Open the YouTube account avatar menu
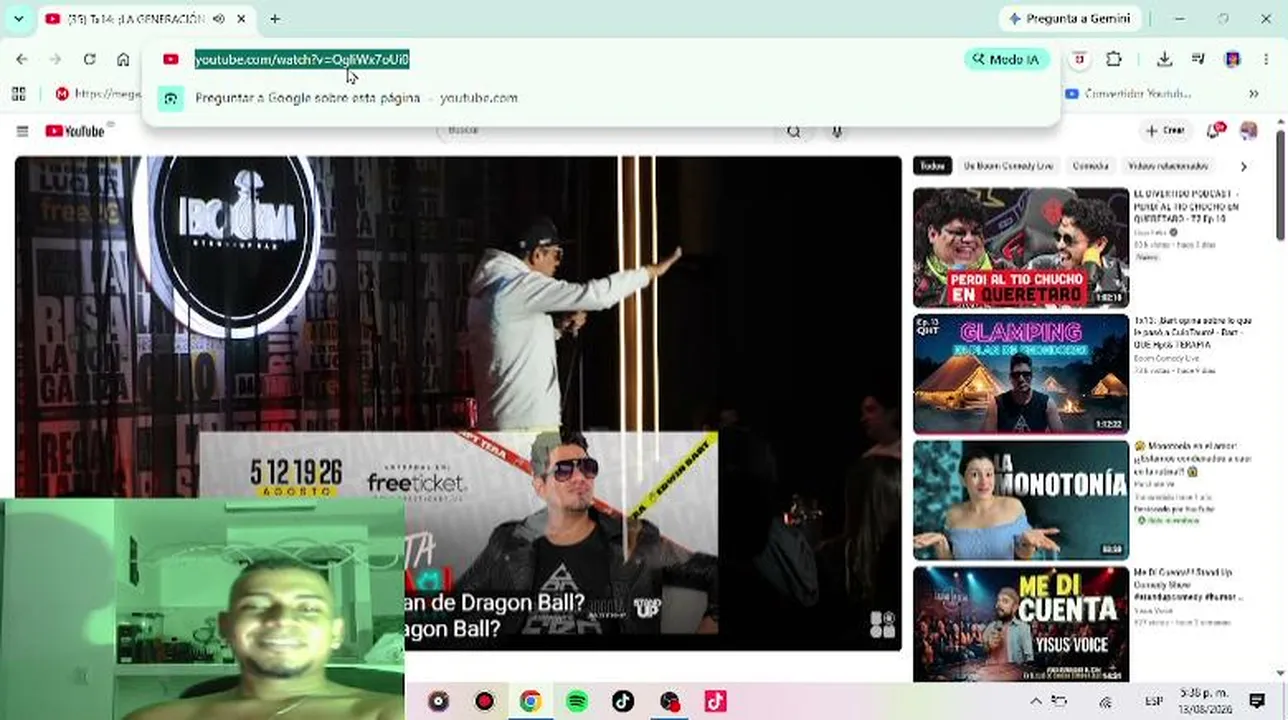 (x=1249, y=131)
